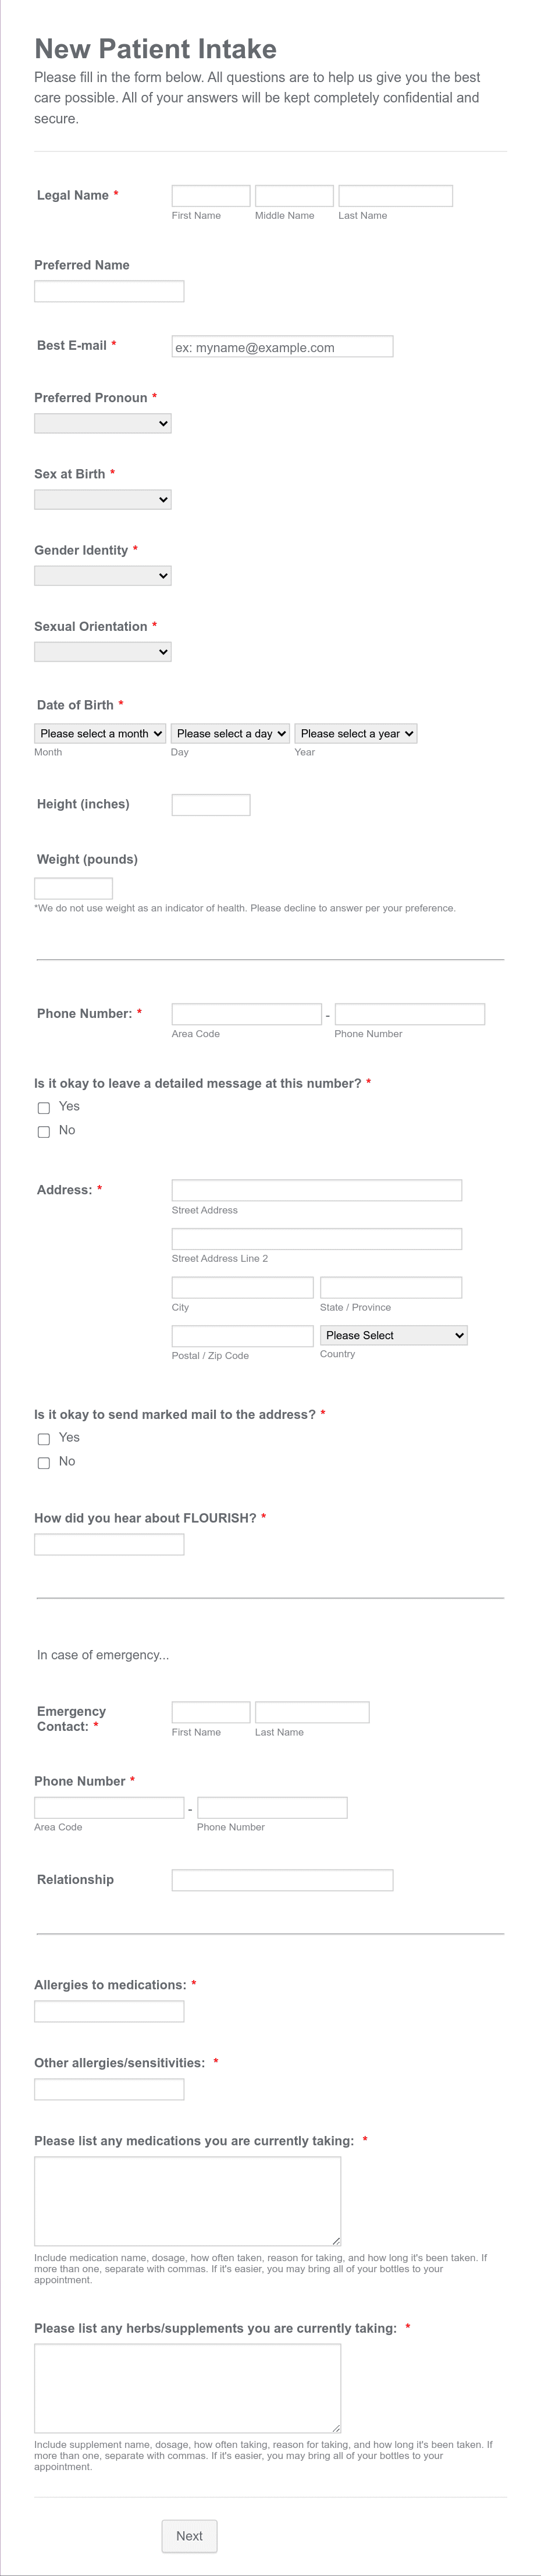541x2576 pixels.
Task: Check No for sending marked mail
Action: [43, 1462]
